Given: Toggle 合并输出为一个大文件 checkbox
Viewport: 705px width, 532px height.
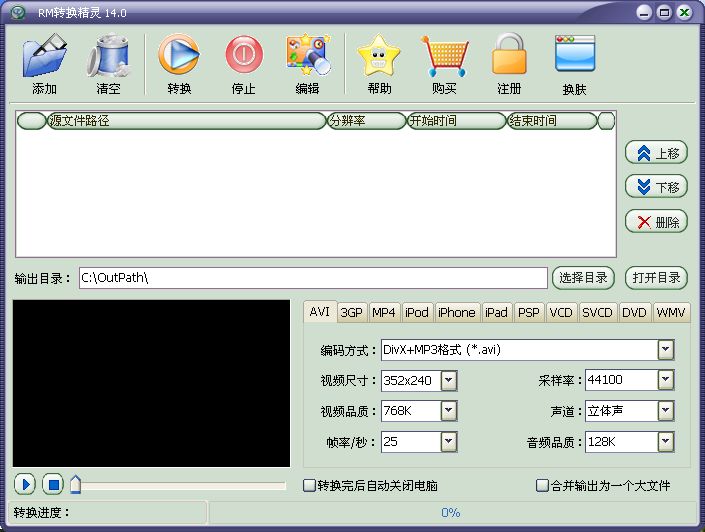Looking at the screenshot, I should pyautogui.click(x=543, y=486).
